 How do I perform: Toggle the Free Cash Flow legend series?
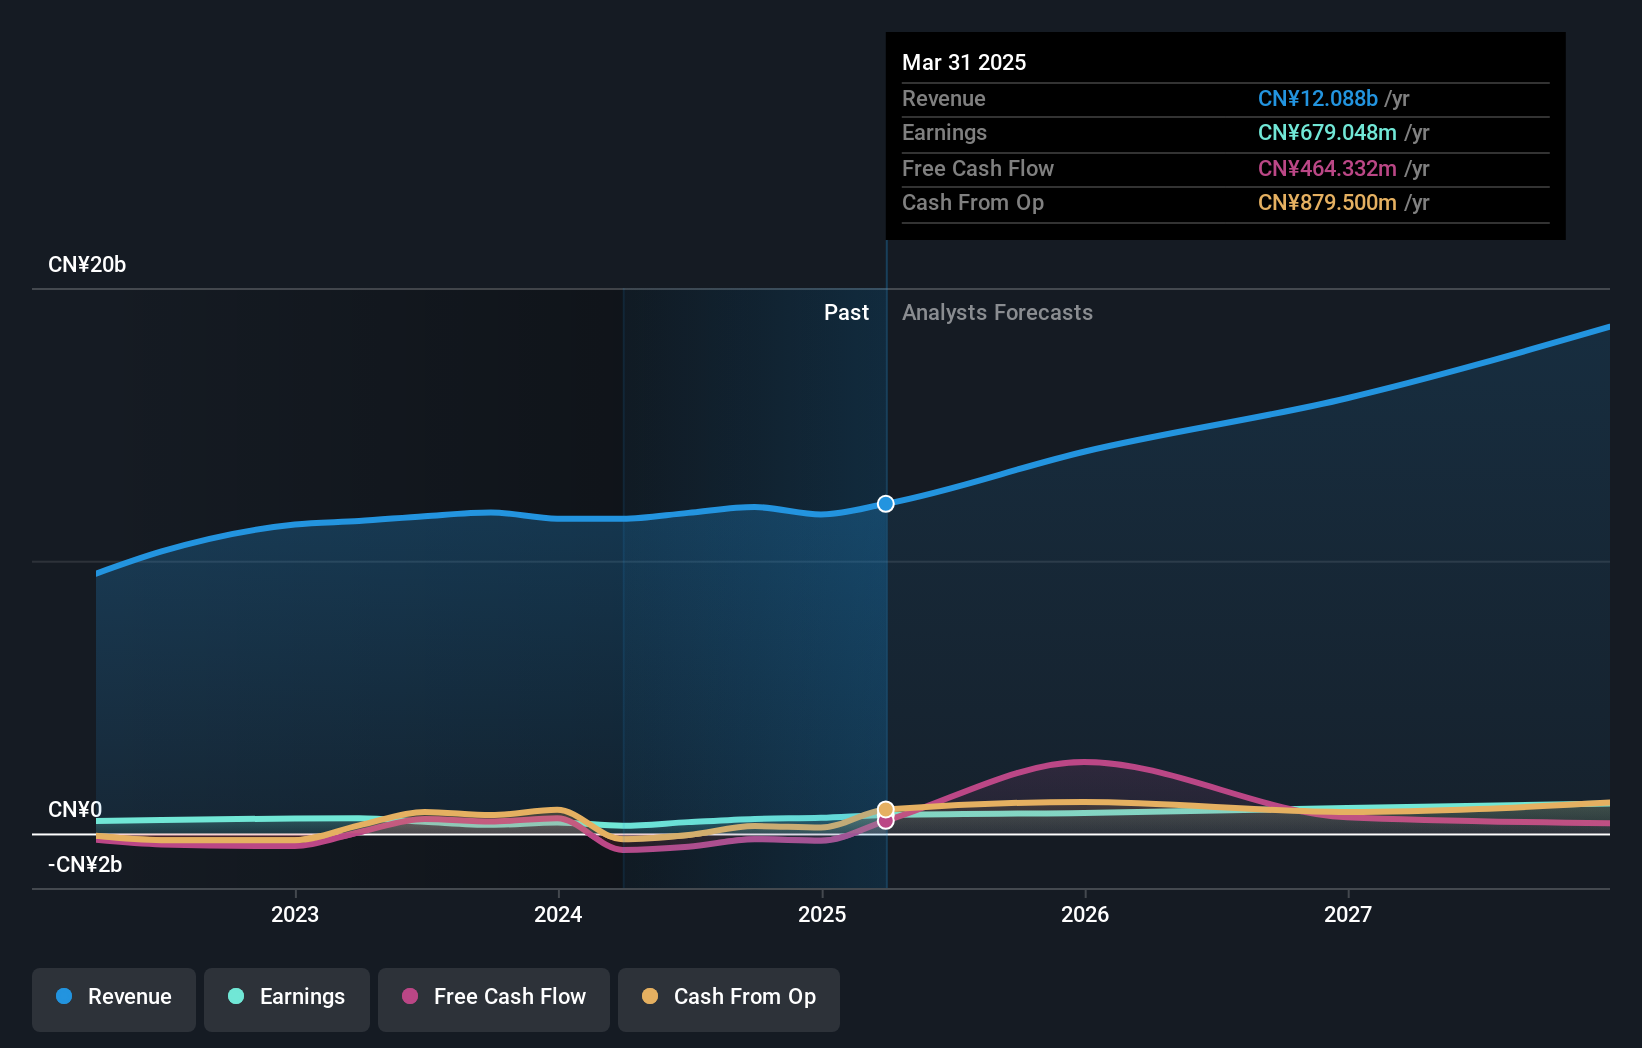coord(494,999)
